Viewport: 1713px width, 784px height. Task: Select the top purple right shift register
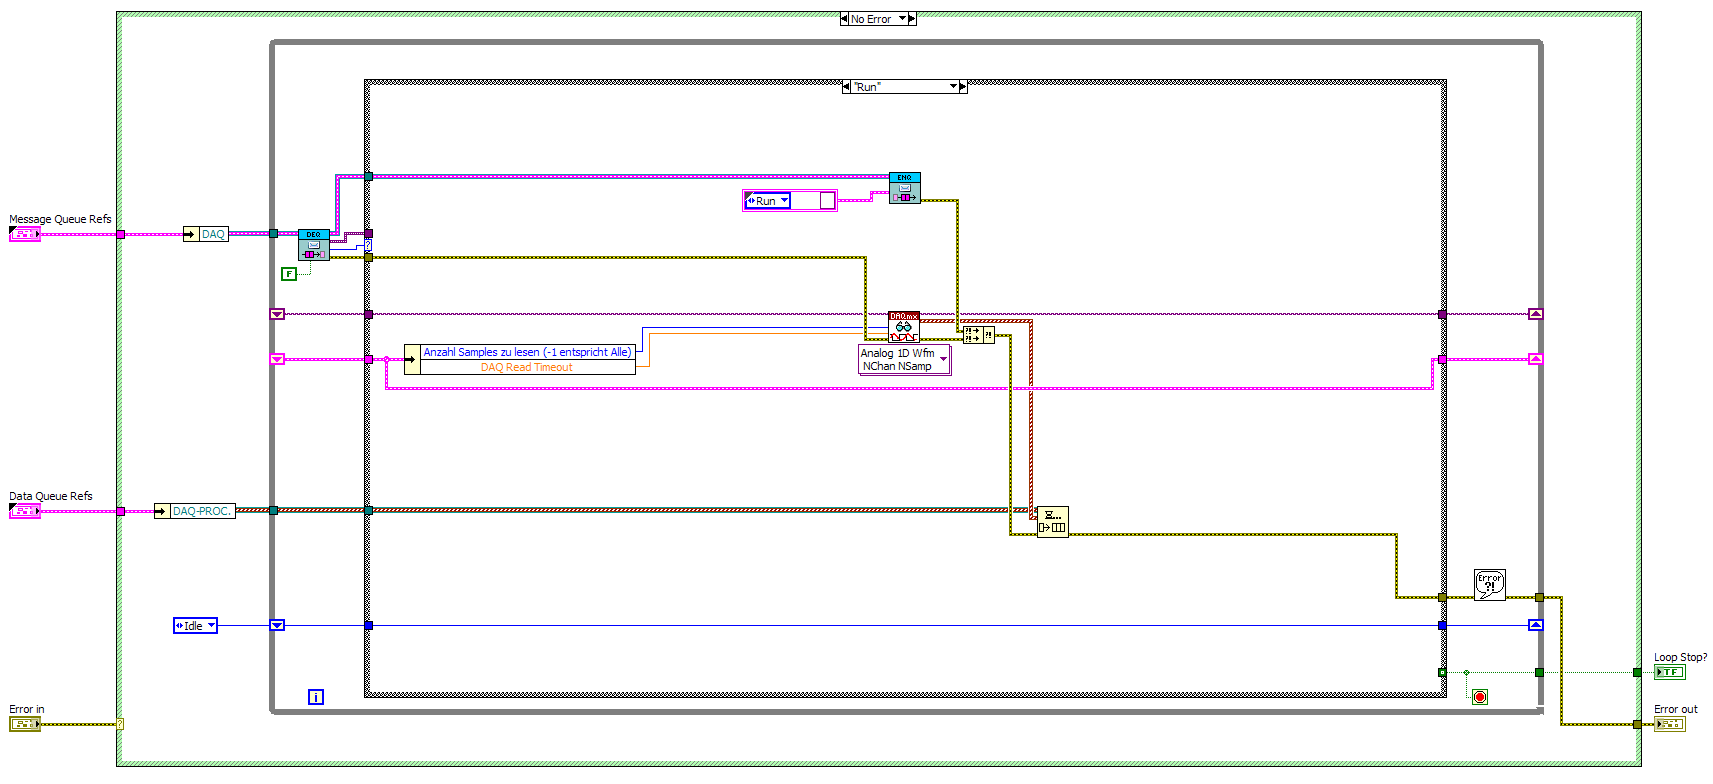(x=1536, y=314)
